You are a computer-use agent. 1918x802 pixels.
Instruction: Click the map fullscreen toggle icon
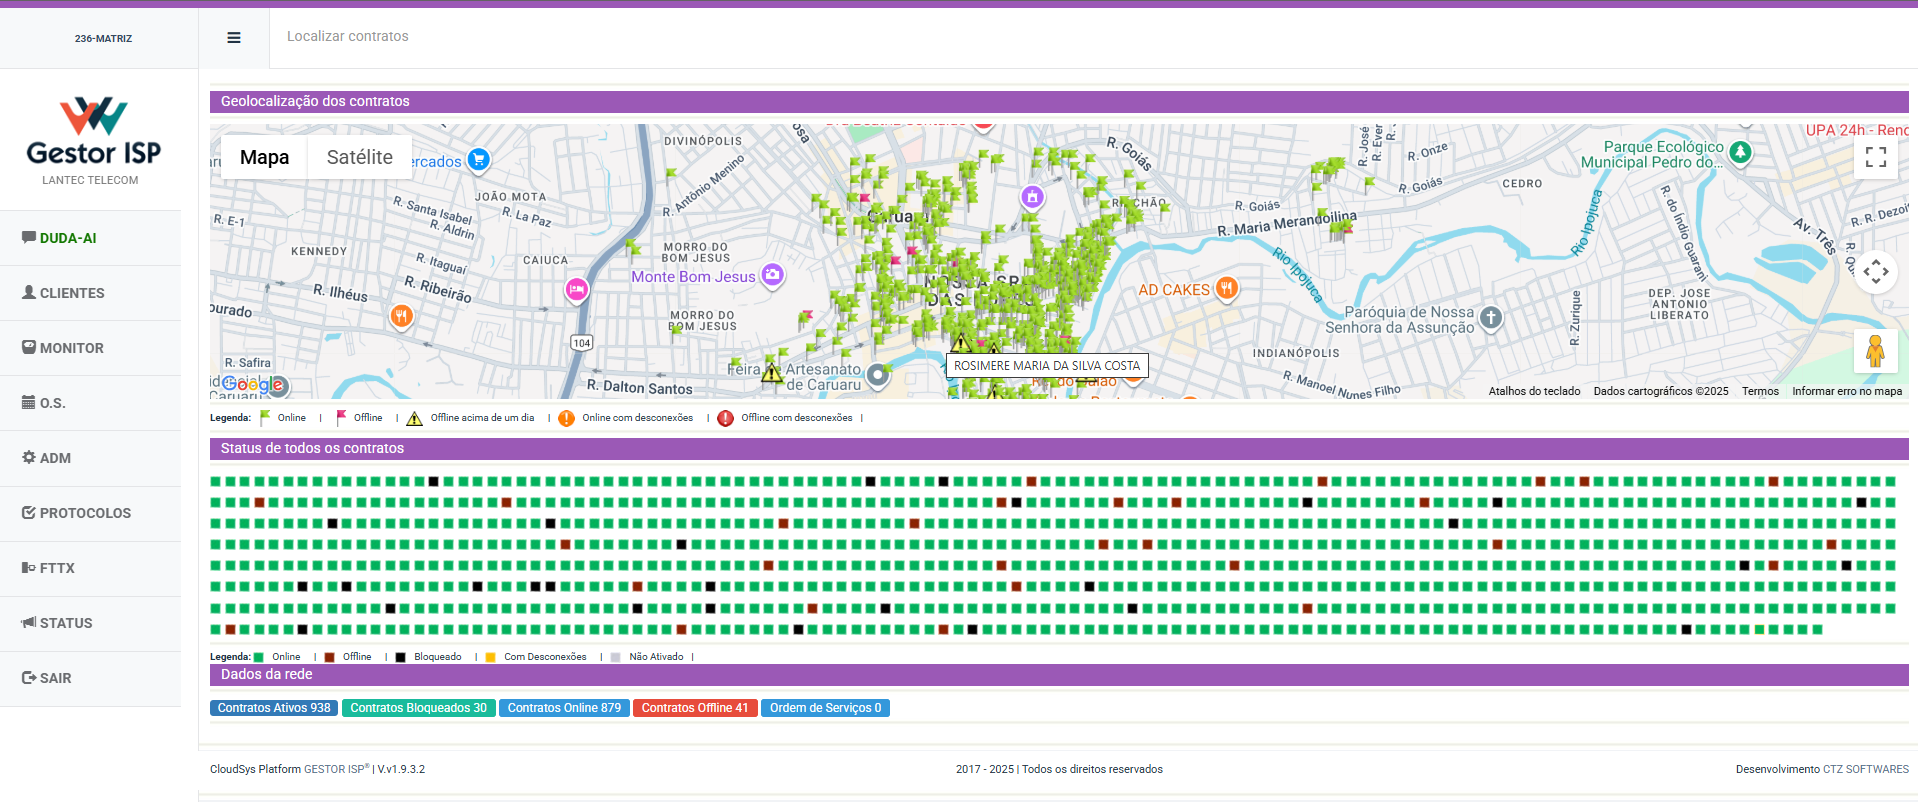[1875, 157]
